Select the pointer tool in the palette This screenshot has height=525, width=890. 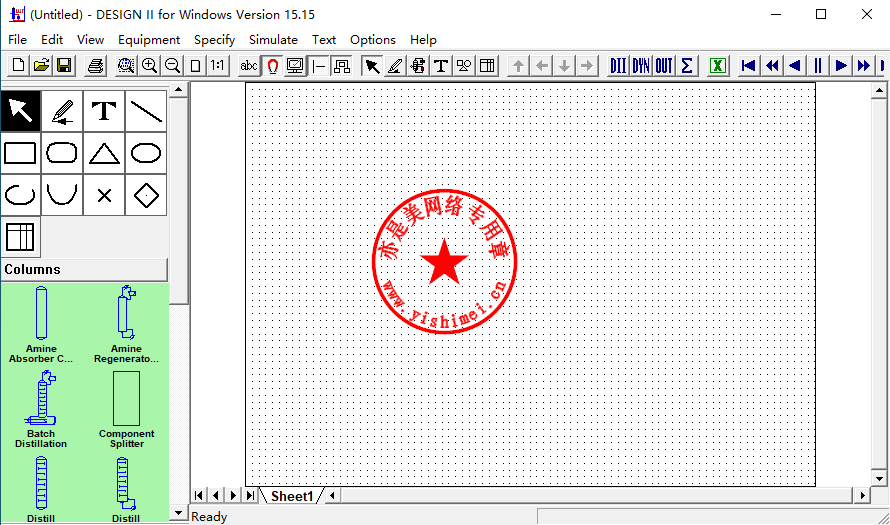[x=20, y=111]
